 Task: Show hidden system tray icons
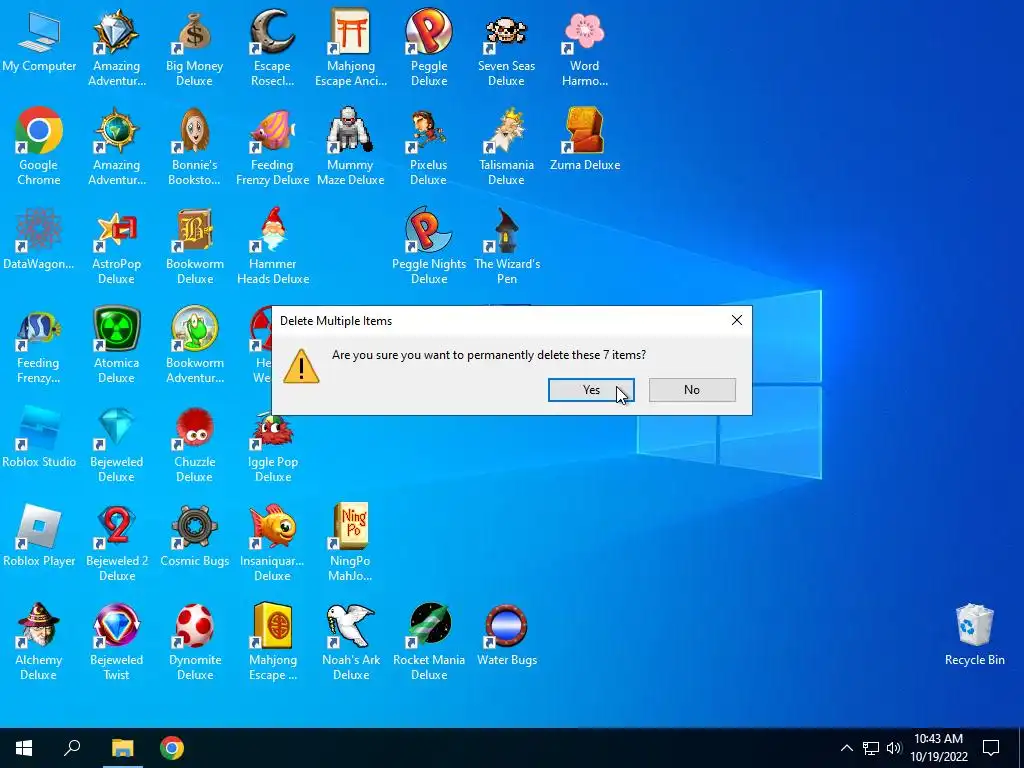click(846, 748)
